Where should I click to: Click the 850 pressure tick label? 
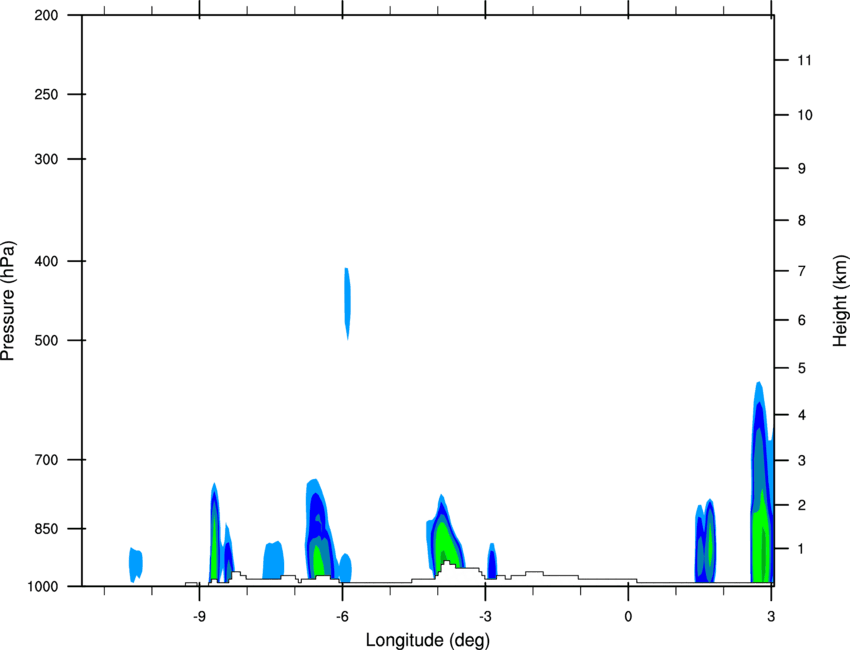point(46,529)
